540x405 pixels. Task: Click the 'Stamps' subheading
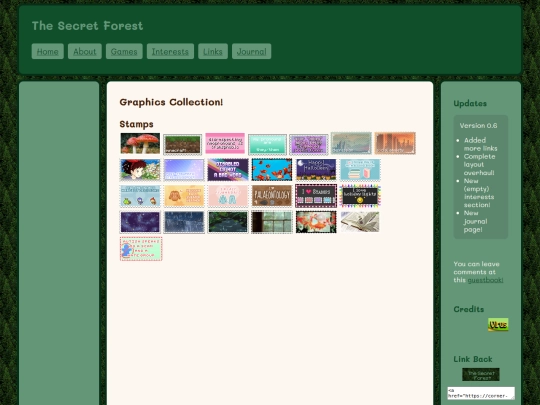pos(136,124)
